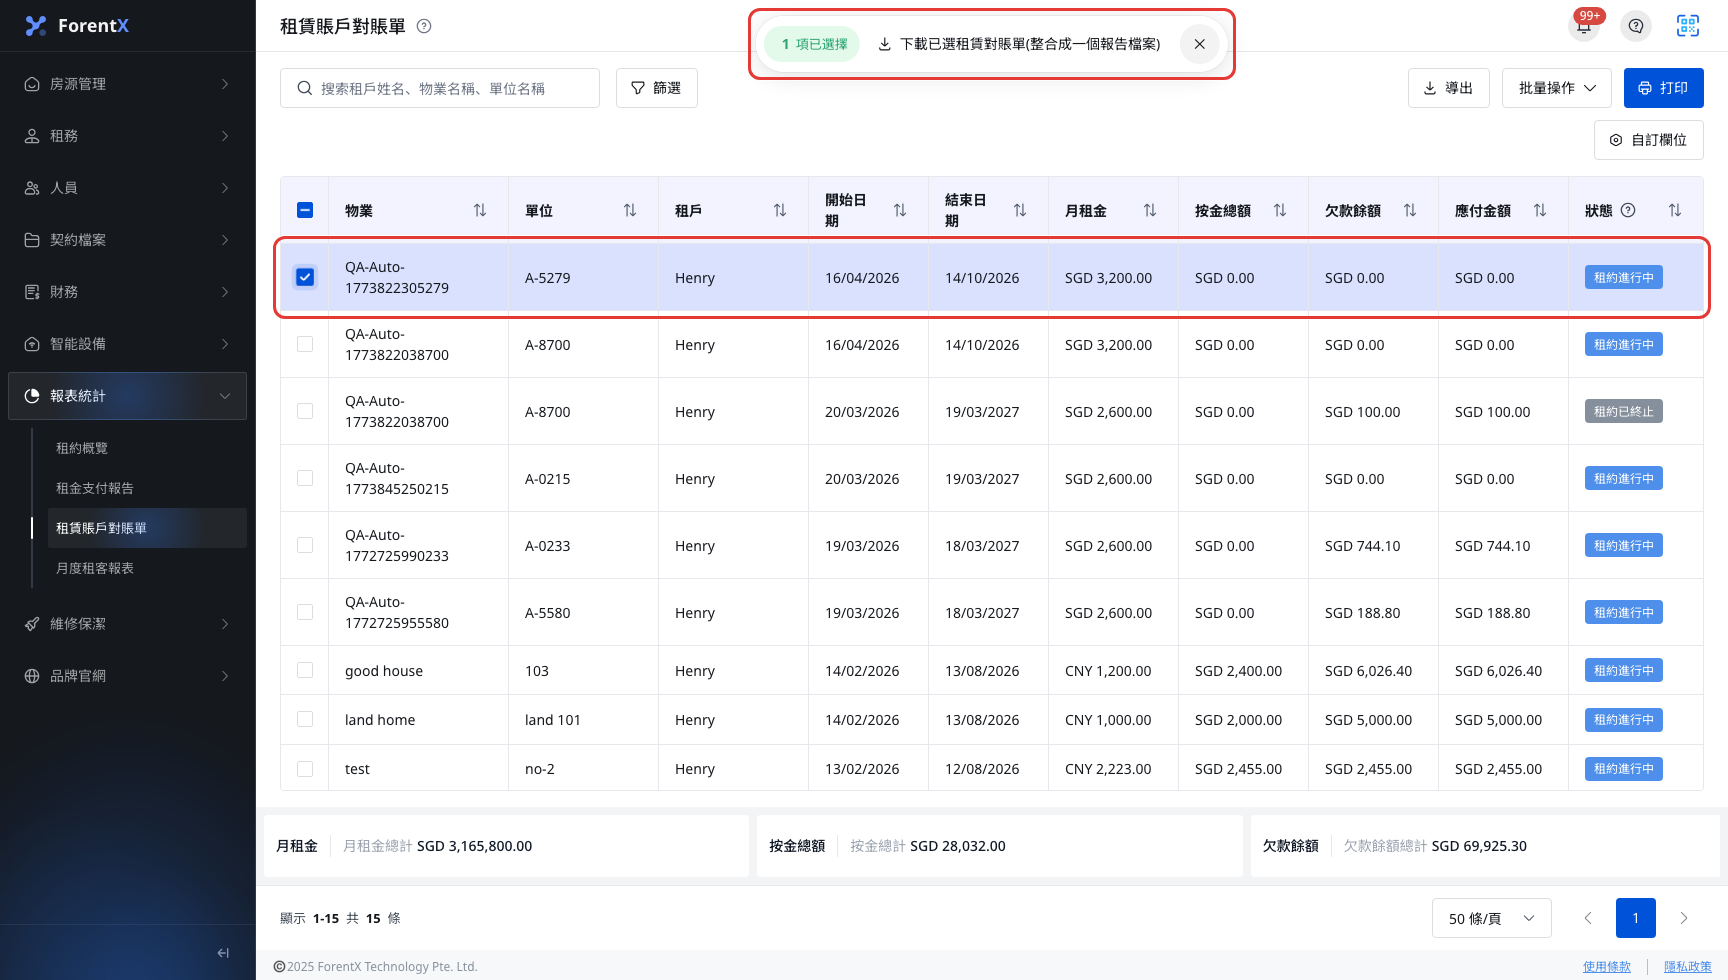
Task: Click the blue 打印 print button
Action: tap(1663, 88)
